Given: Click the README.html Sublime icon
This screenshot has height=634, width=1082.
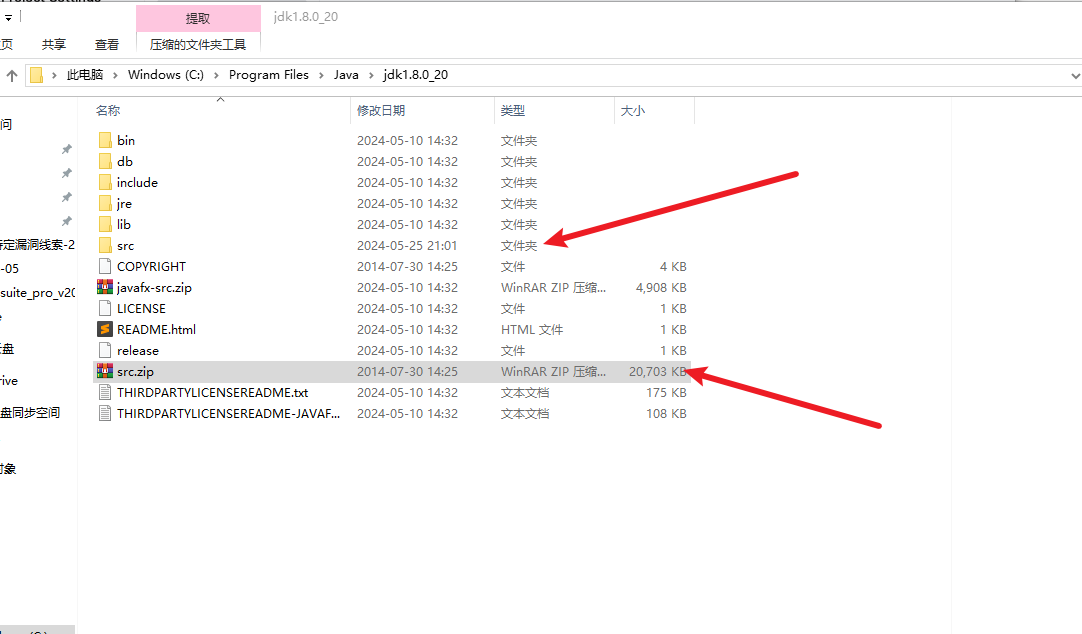Looking at the screenshot, I should 105,329.
